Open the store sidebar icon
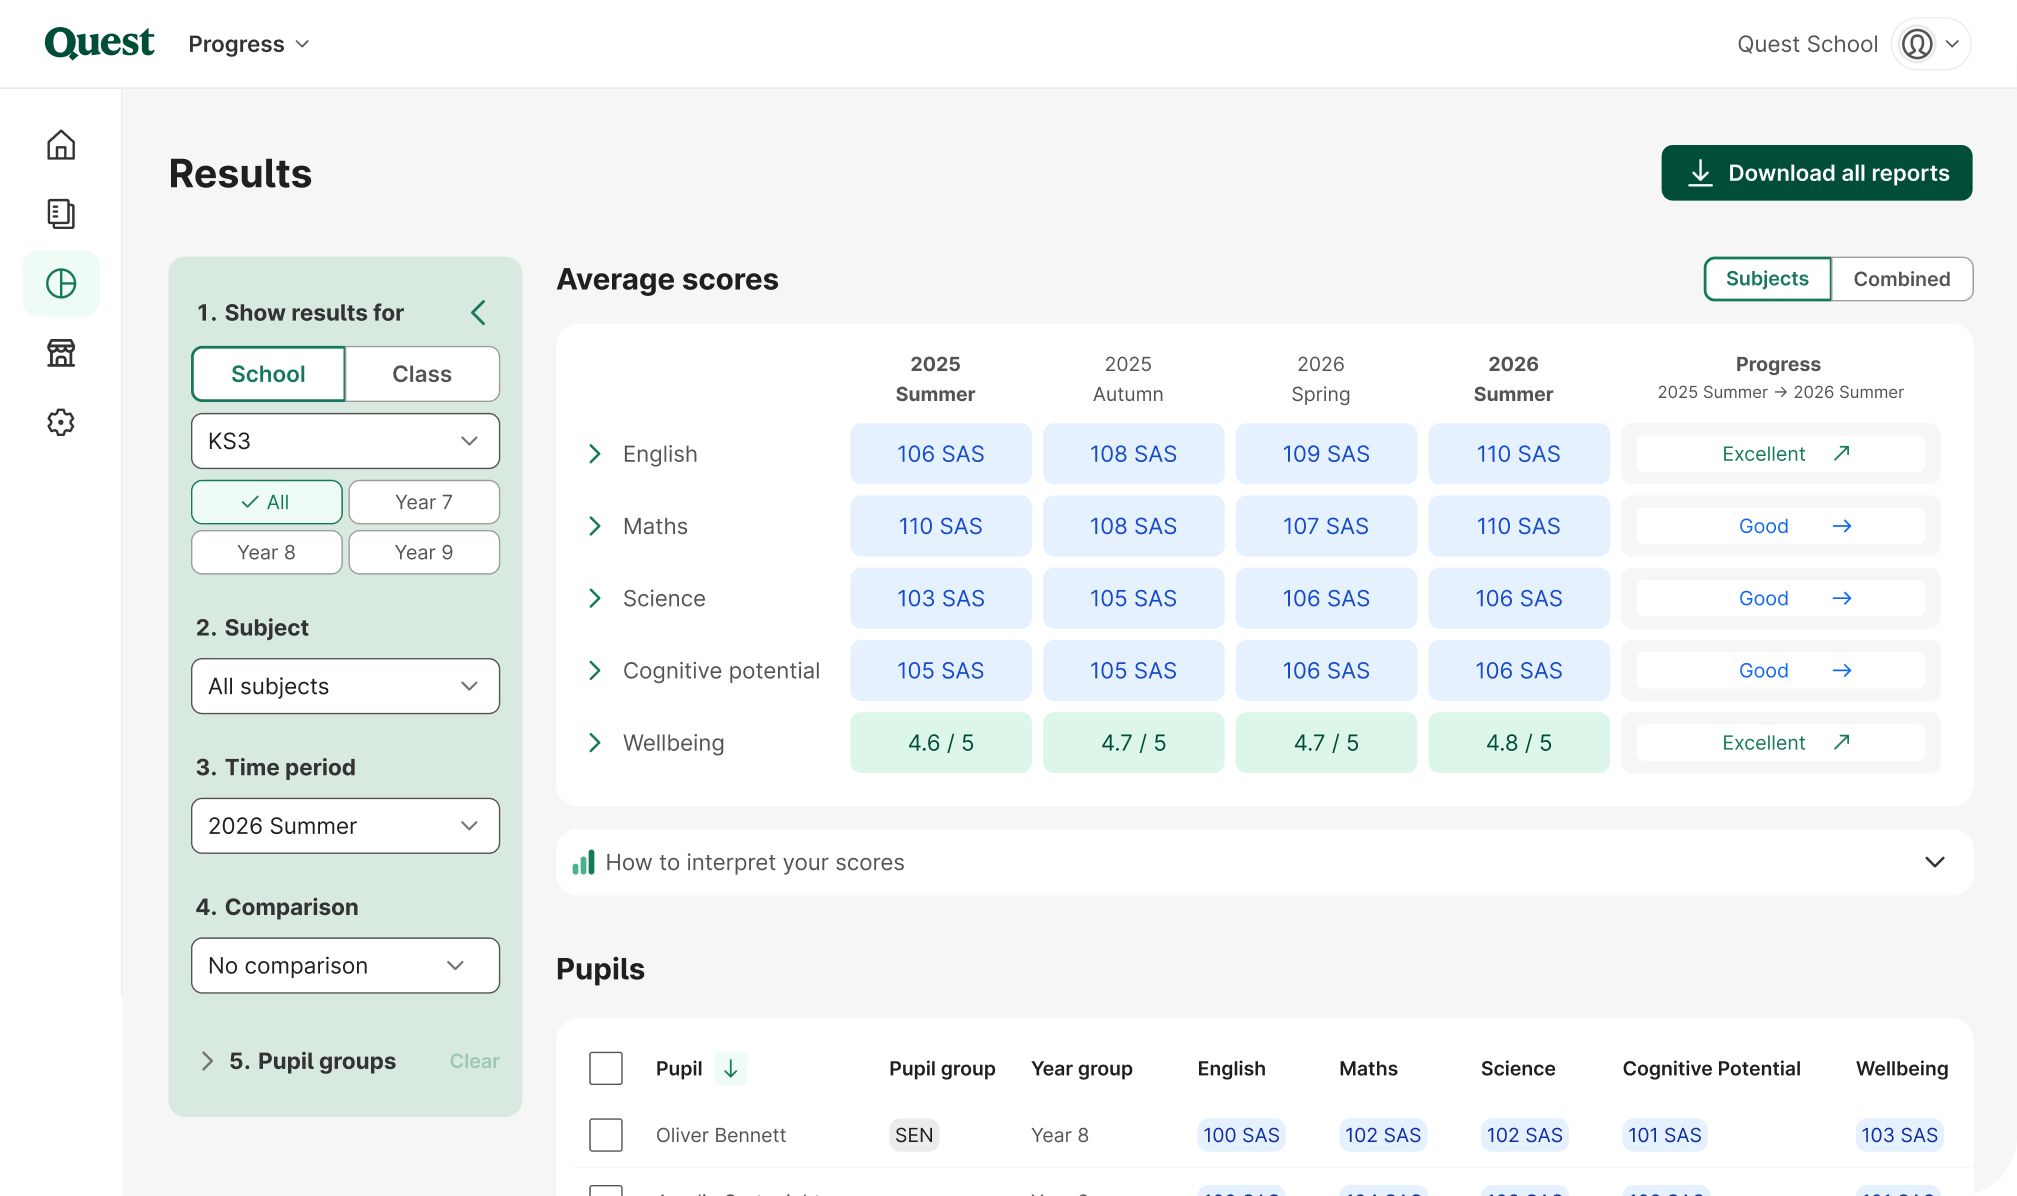 (x=61, y=353)
